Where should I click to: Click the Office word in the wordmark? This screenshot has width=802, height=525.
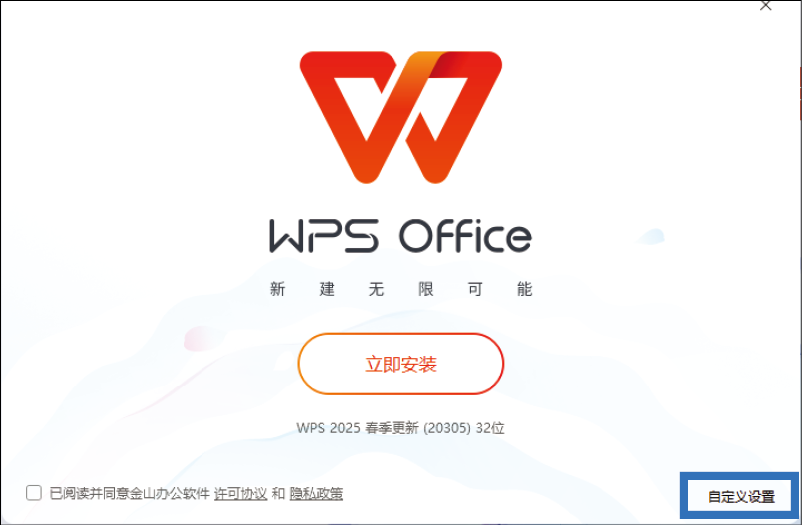point(465,236)
